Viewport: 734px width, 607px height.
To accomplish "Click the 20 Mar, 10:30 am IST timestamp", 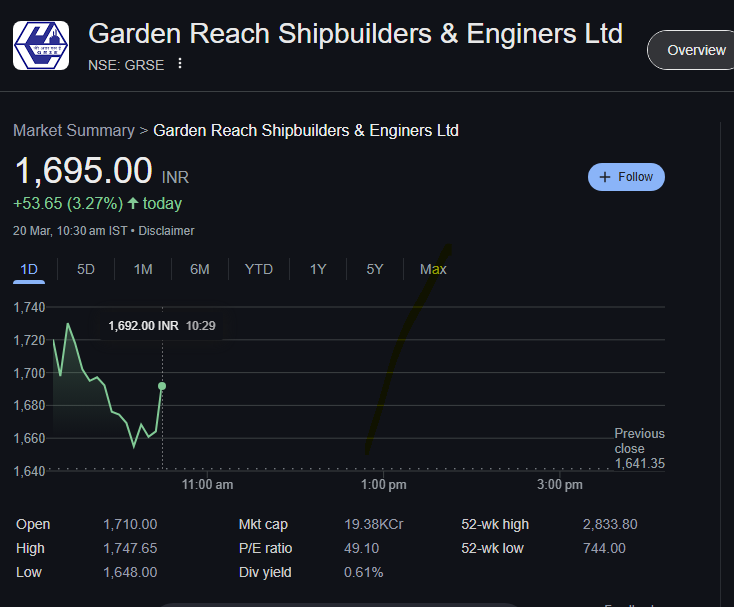I will 70,231.
